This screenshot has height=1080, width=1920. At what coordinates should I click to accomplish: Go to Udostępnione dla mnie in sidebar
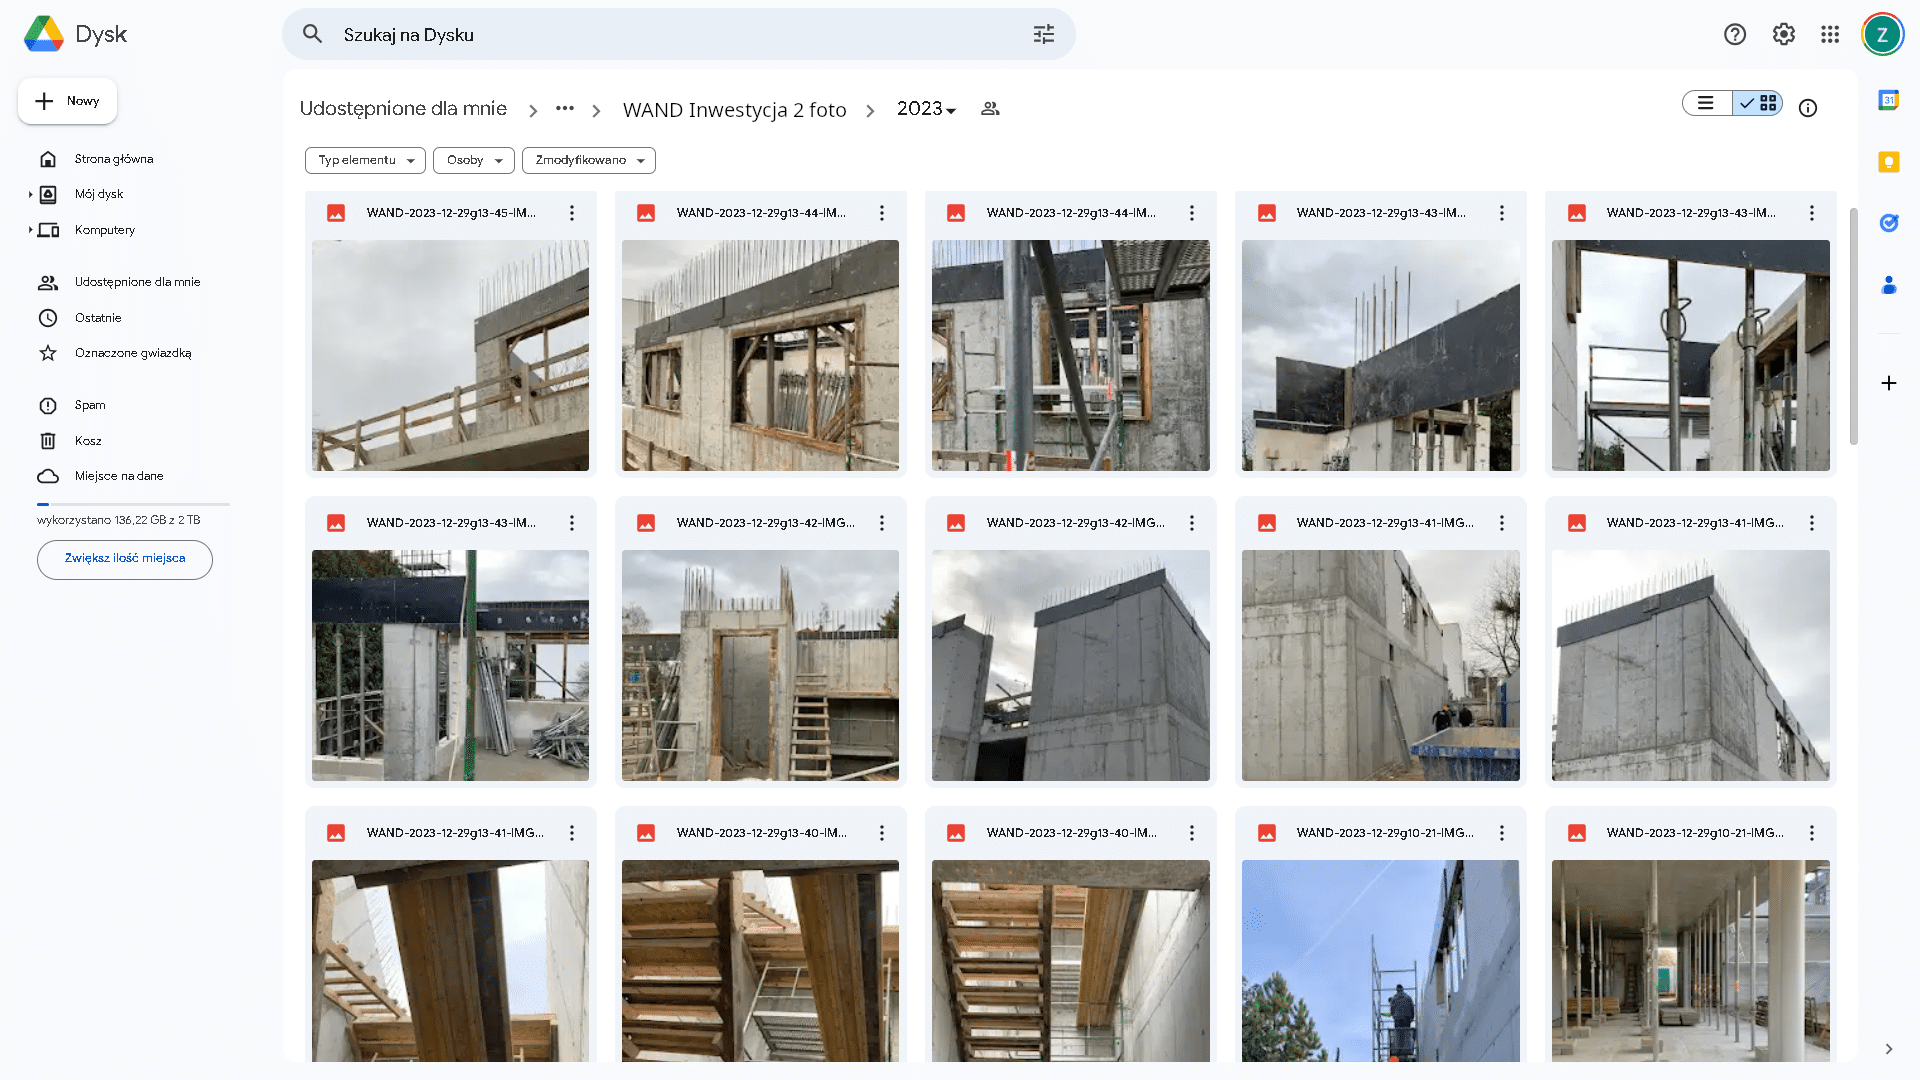(x=137, y=282)
